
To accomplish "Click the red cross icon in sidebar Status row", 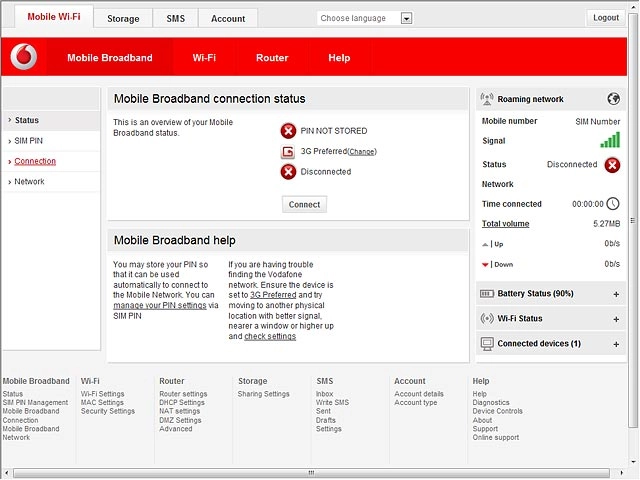I will point(612,165).
